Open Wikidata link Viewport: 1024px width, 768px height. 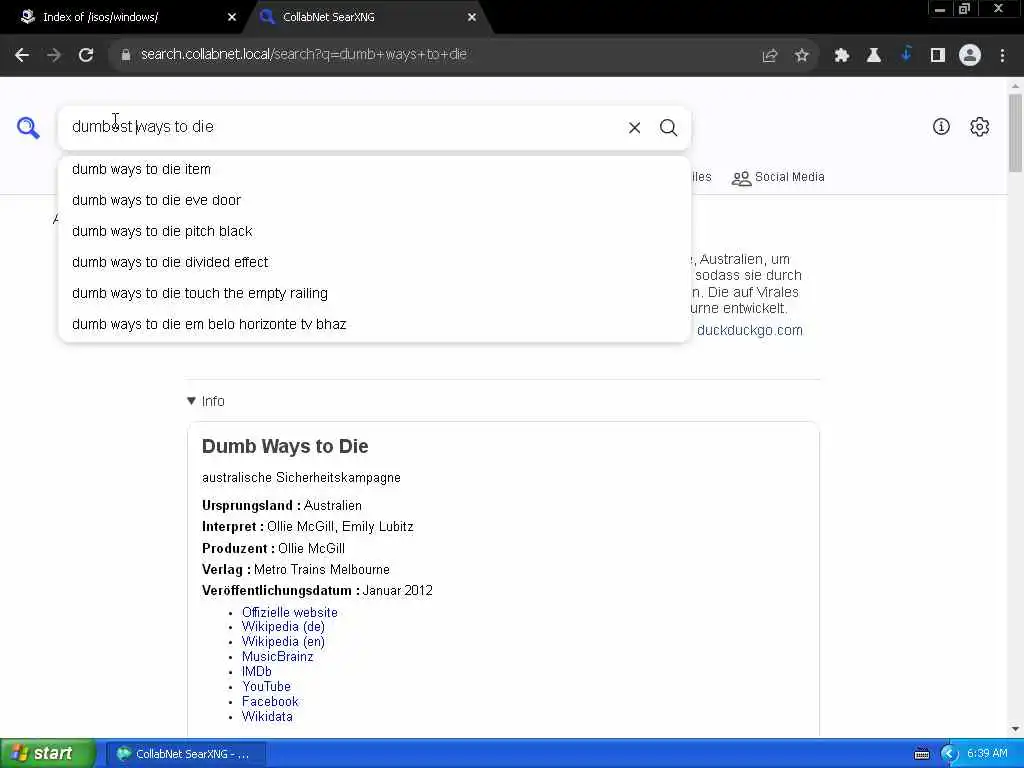[267, 717]
